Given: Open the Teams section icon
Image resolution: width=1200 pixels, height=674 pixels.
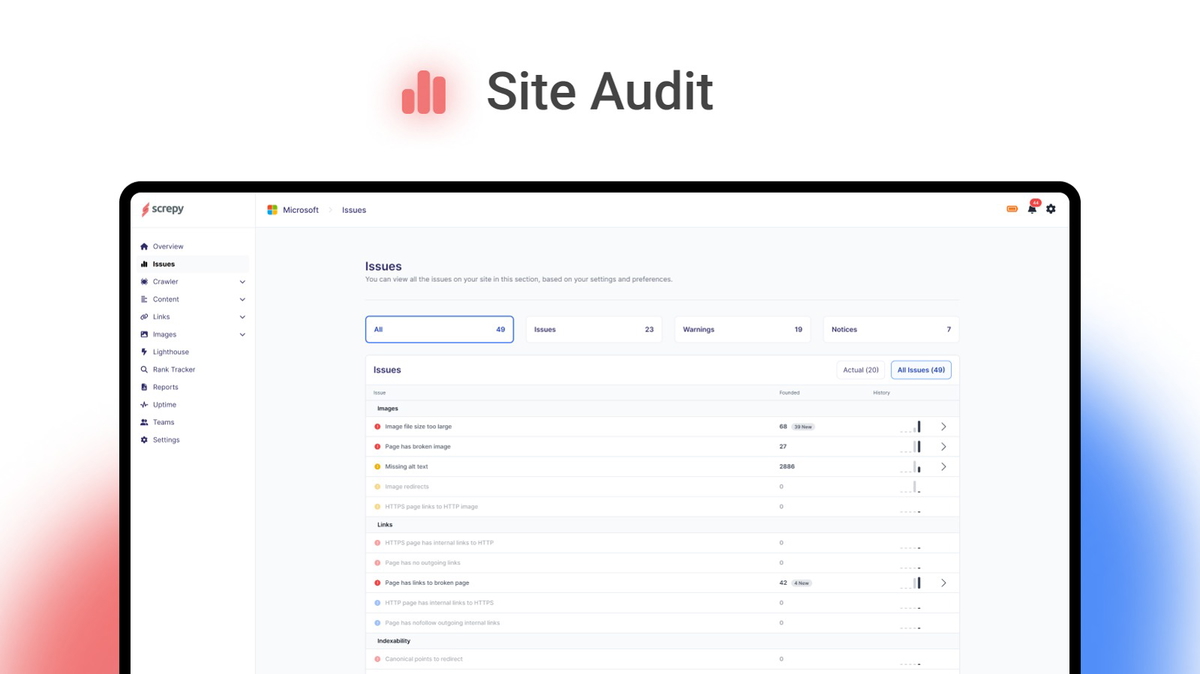Looking at the screenshot, I should click(145, 421).
